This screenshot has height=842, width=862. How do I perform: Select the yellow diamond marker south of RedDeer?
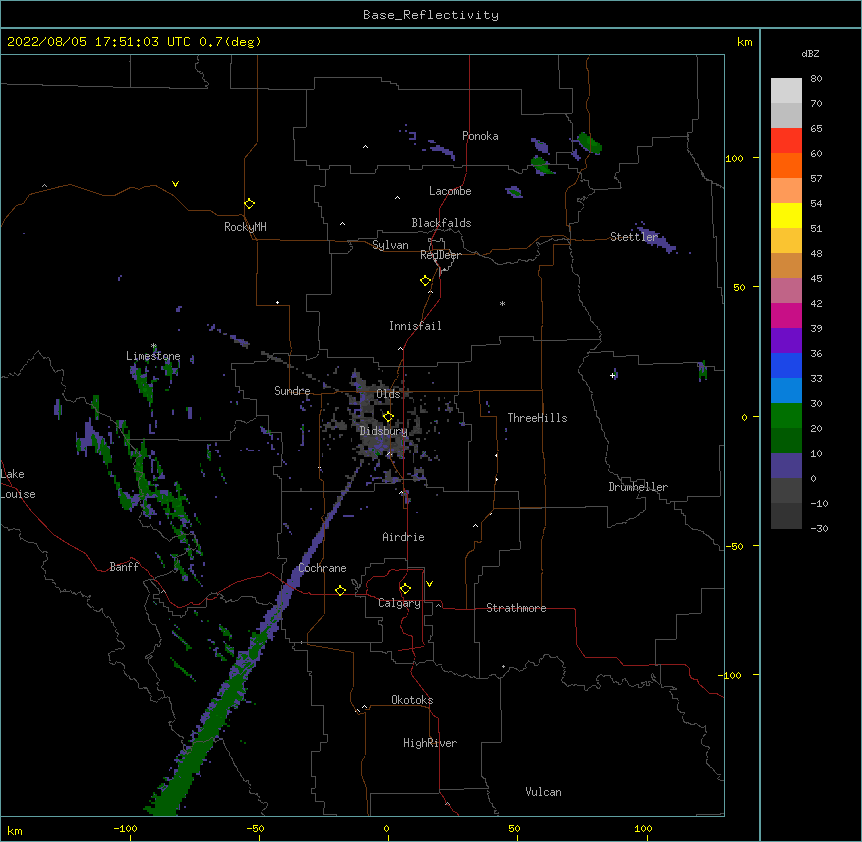[426, 281]
